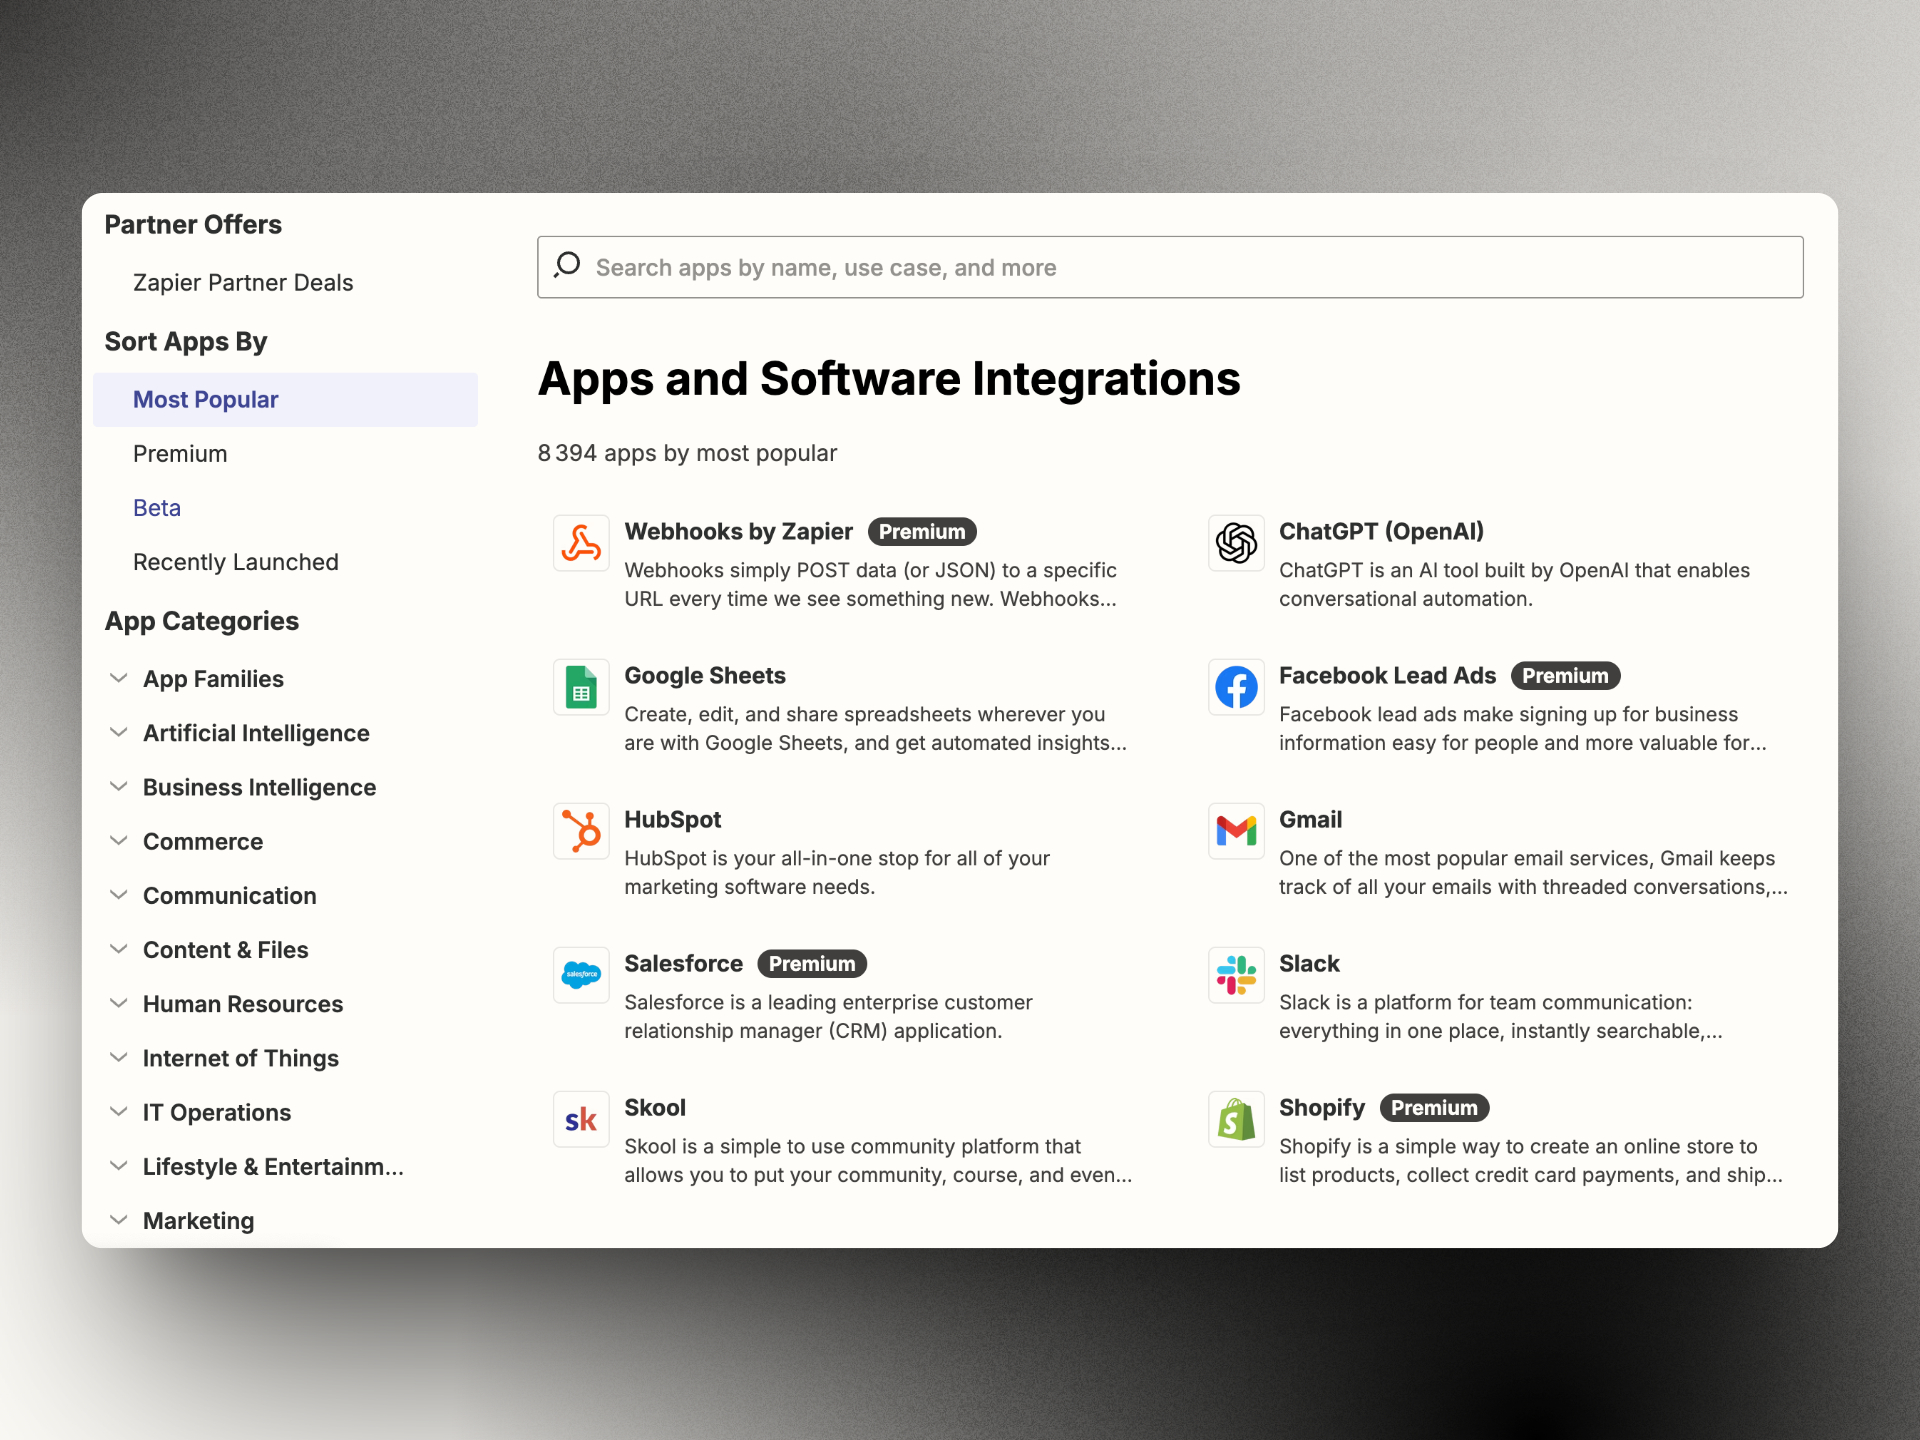Open the Skool title link

tap(655, 1107)
